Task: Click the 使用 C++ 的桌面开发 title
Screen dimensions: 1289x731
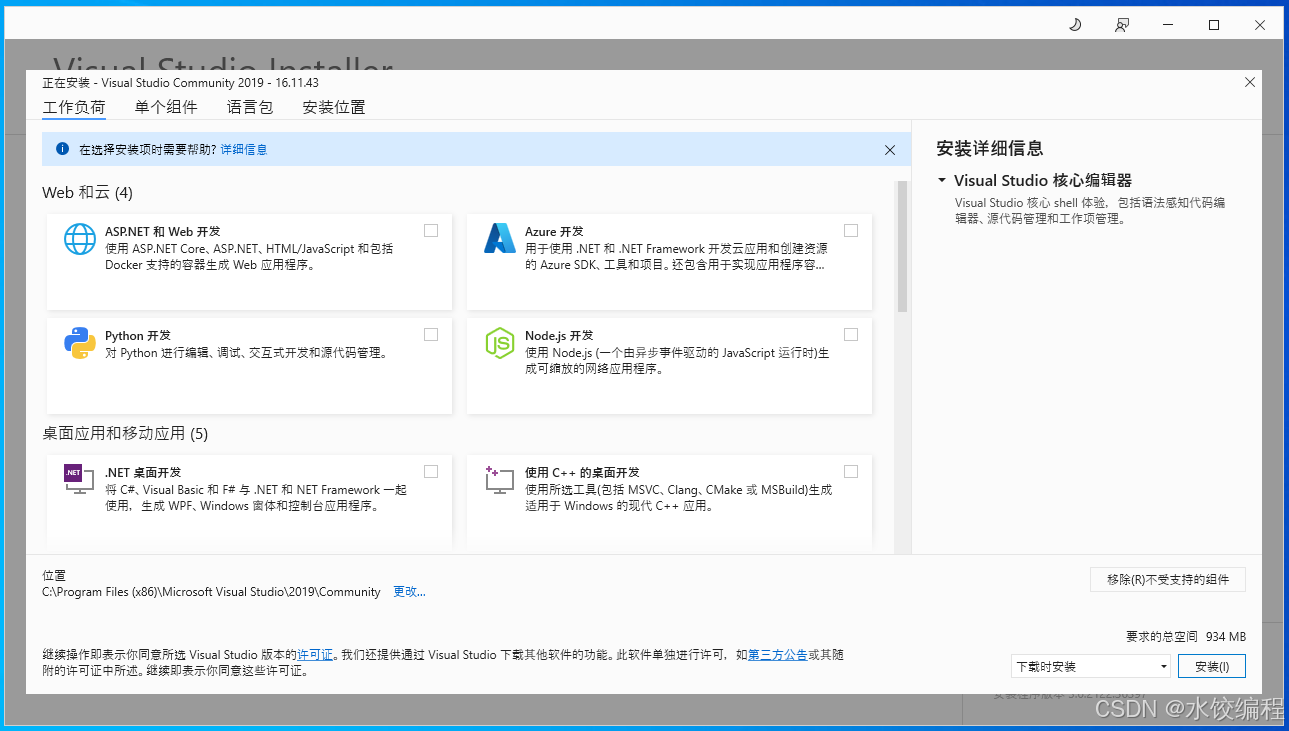Action: [582, 472]
